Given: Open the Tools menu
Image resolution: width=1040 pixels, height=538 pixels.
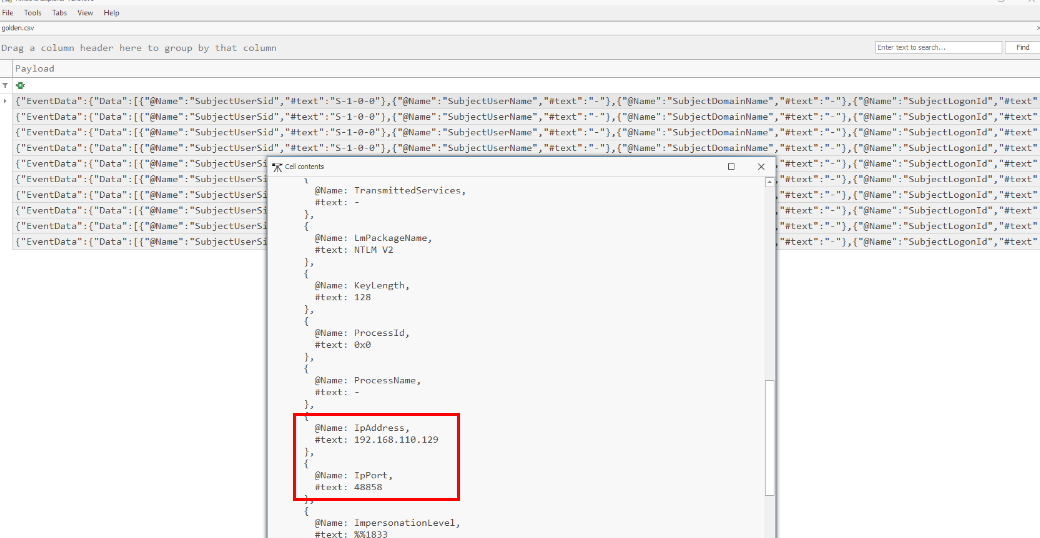Looking at the screenshot, I should [x=32, y=13].
